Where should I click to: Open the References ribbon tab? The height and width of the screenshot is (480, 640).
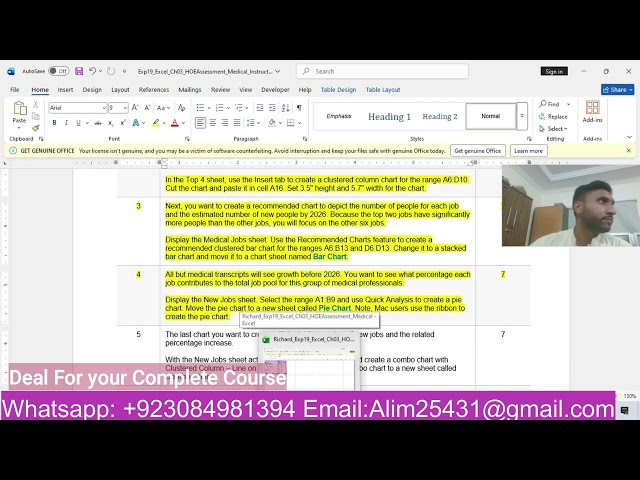pos(154,90)
